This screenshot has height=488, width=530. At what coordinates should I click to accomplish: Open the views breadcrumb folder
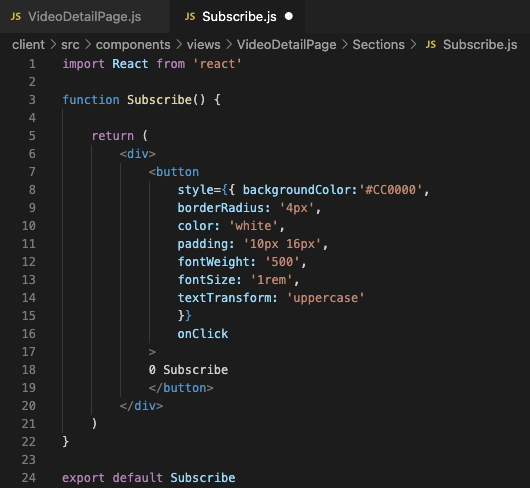[203, 45]
